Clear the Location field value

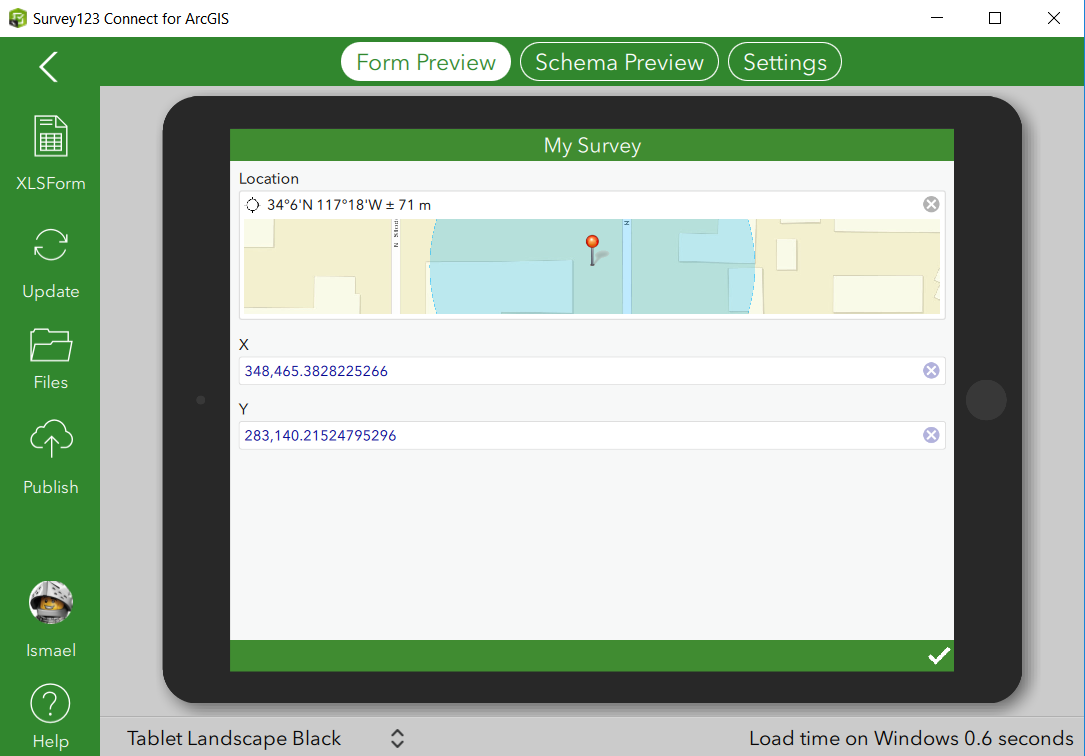pos(931,204)
